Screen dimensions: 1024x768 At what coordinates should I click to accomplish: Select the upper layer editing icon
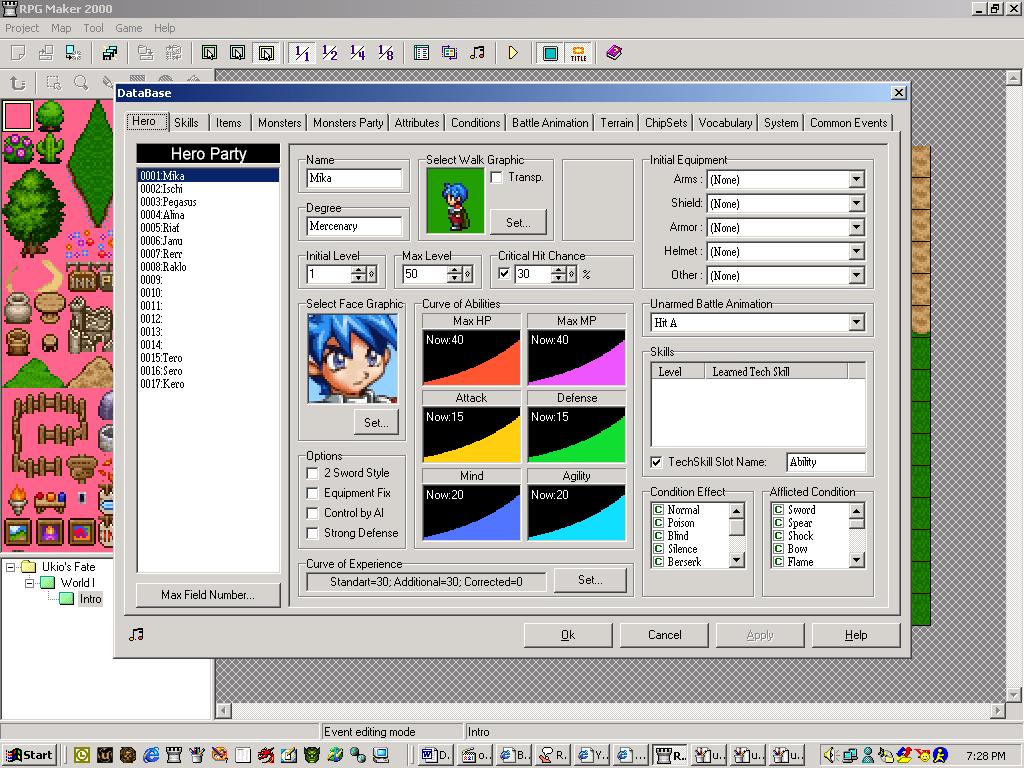(x=236, y=53)
